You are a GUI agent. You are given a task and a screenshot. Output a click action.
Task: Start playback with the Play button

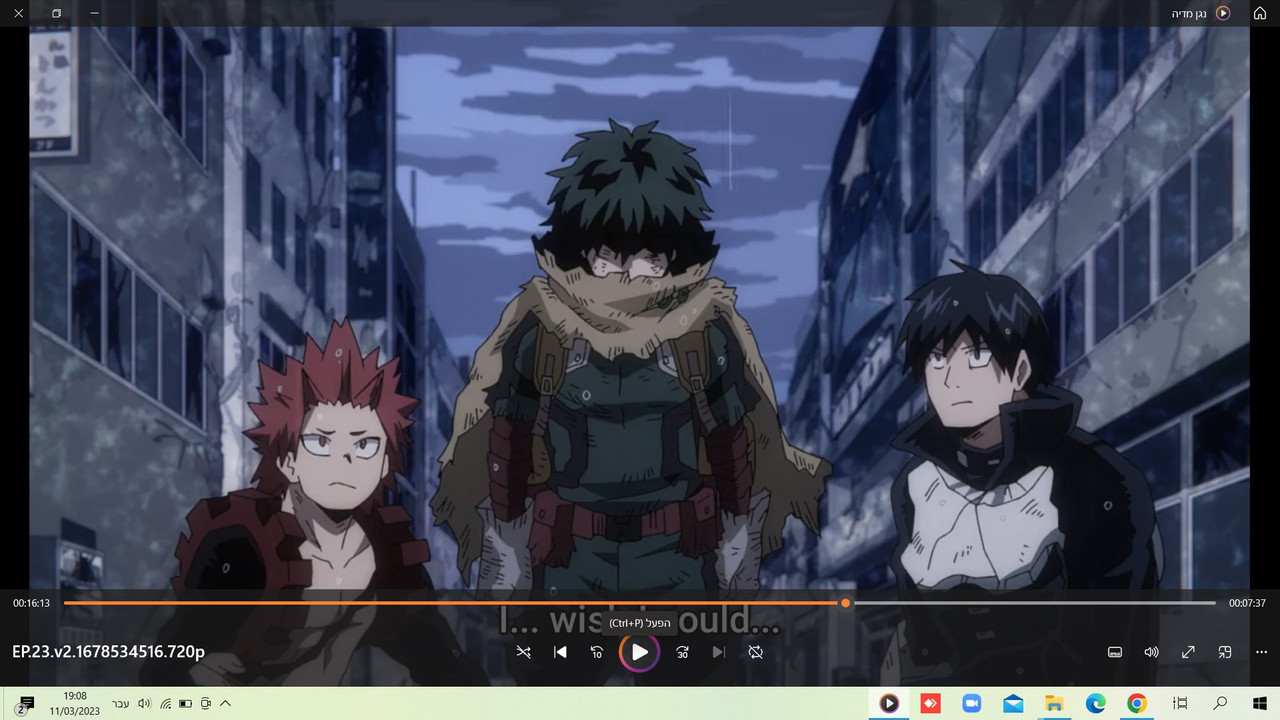pos(639,652)
